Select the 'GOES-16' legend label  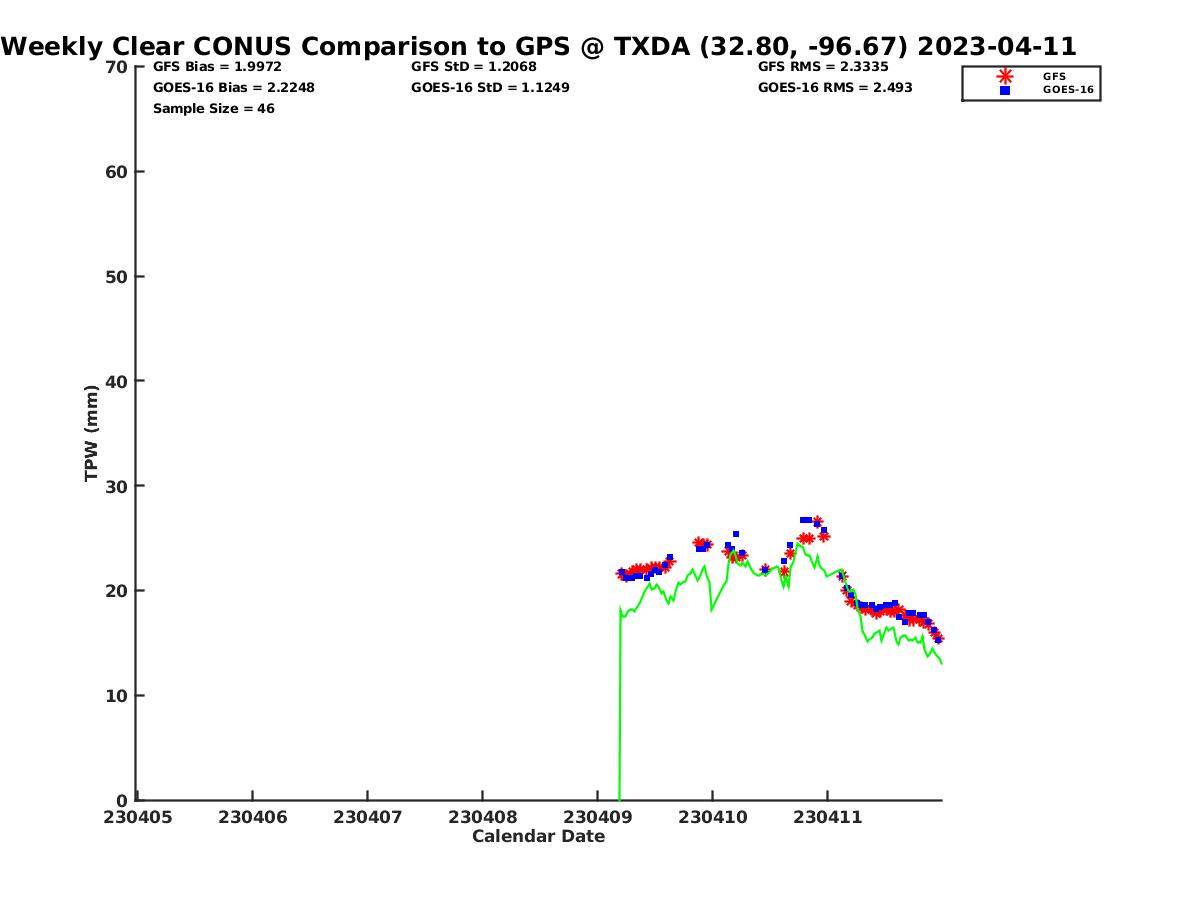[x=1068, y=90]
